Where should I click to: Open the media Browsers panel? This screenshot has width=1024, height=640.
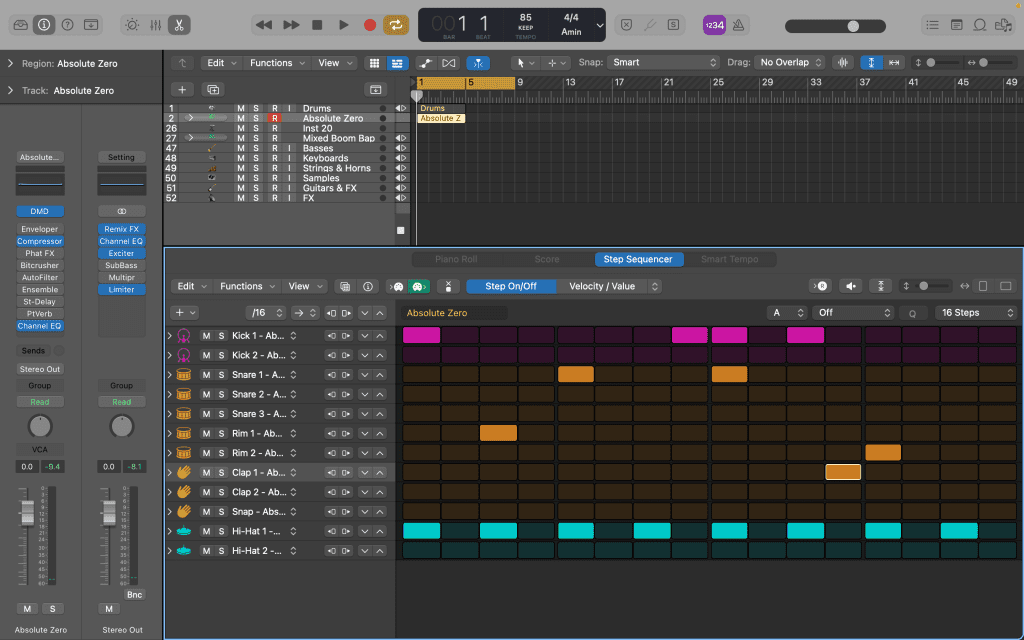tap(1003, 25)
